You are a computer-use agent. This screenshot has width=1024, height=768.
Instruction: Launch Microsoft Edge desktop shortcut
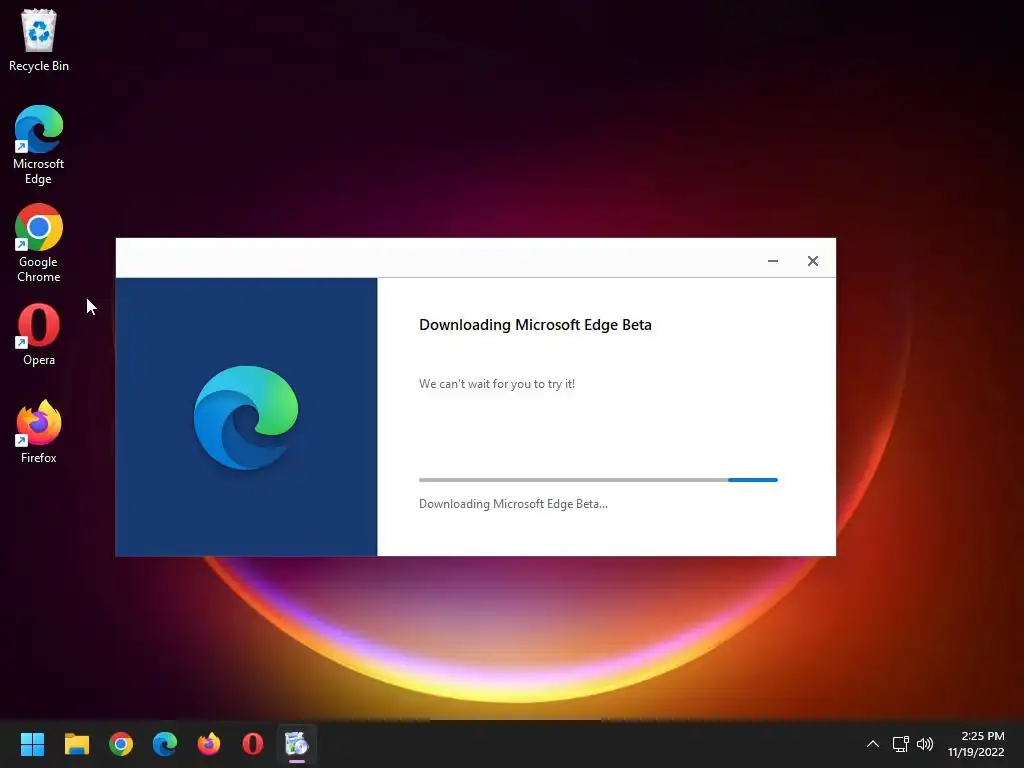click(x=39, y=145)
